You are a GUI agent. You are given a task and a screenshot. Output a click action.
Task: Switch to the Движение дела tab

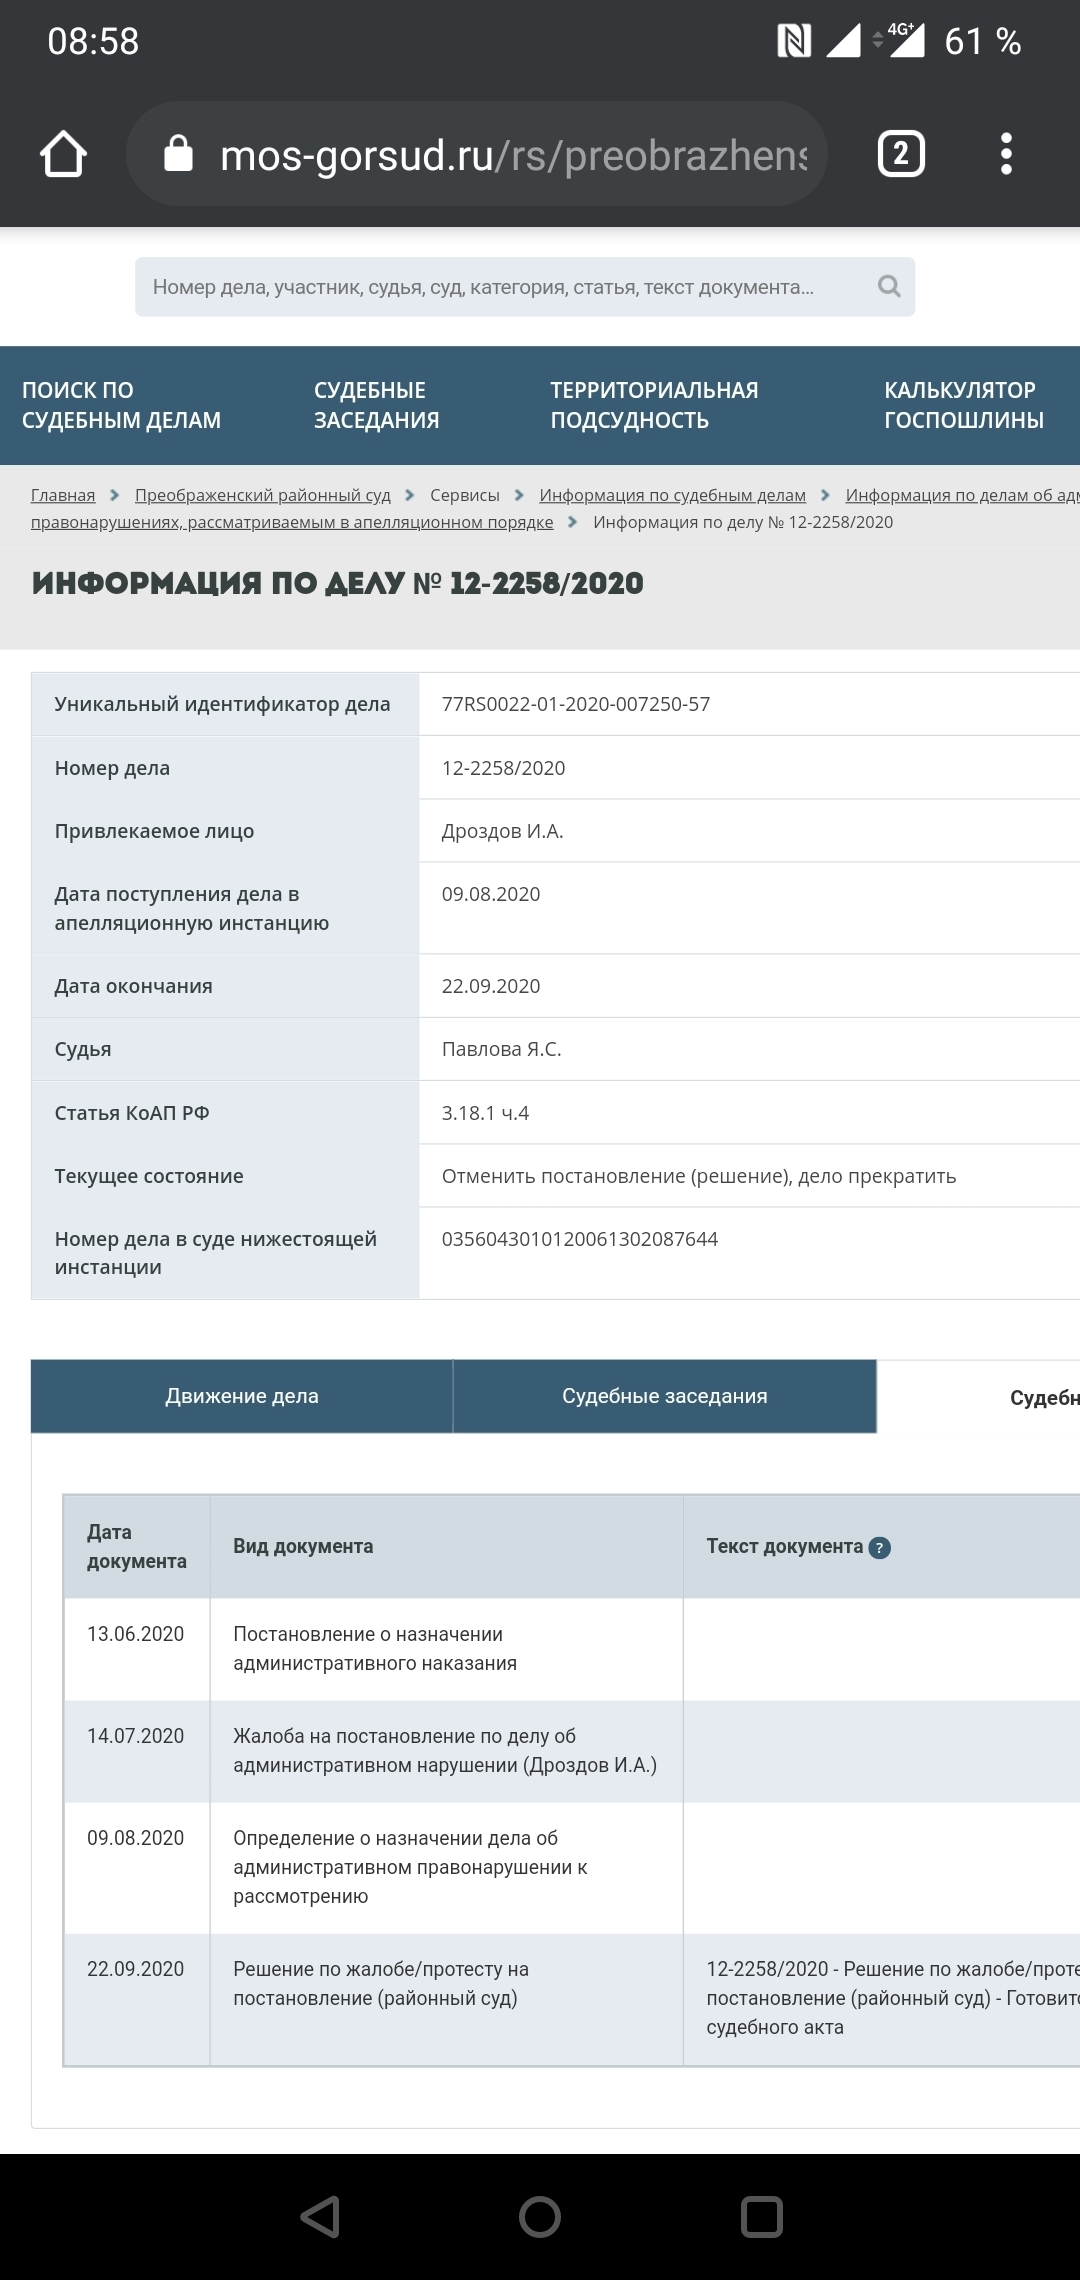pyautogui.click(x=242, y=1396)
